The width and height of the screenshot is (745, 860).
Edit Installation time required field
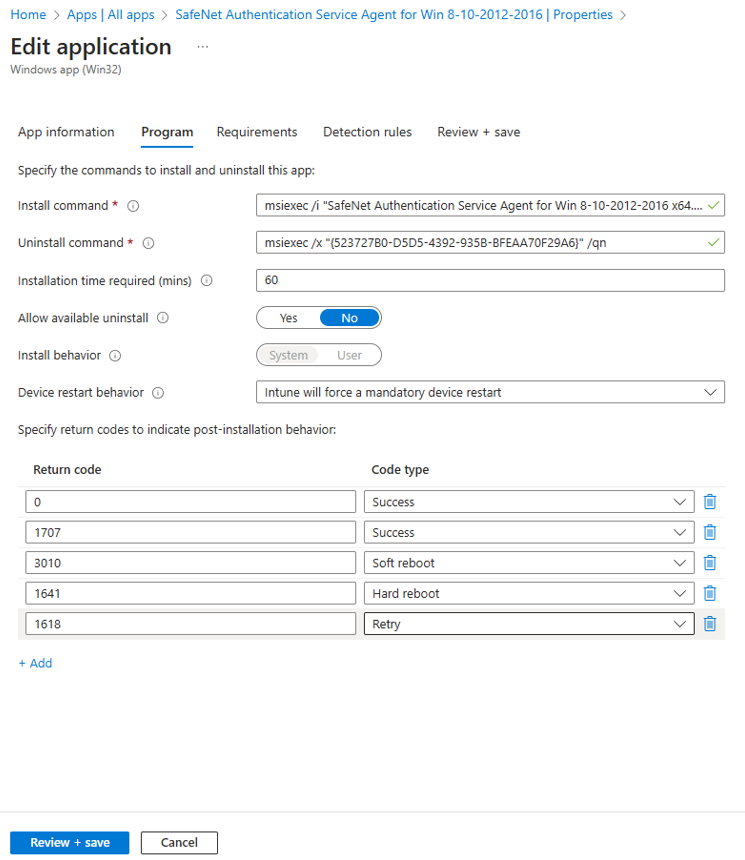pyautogui.click(x=490, y=280)
